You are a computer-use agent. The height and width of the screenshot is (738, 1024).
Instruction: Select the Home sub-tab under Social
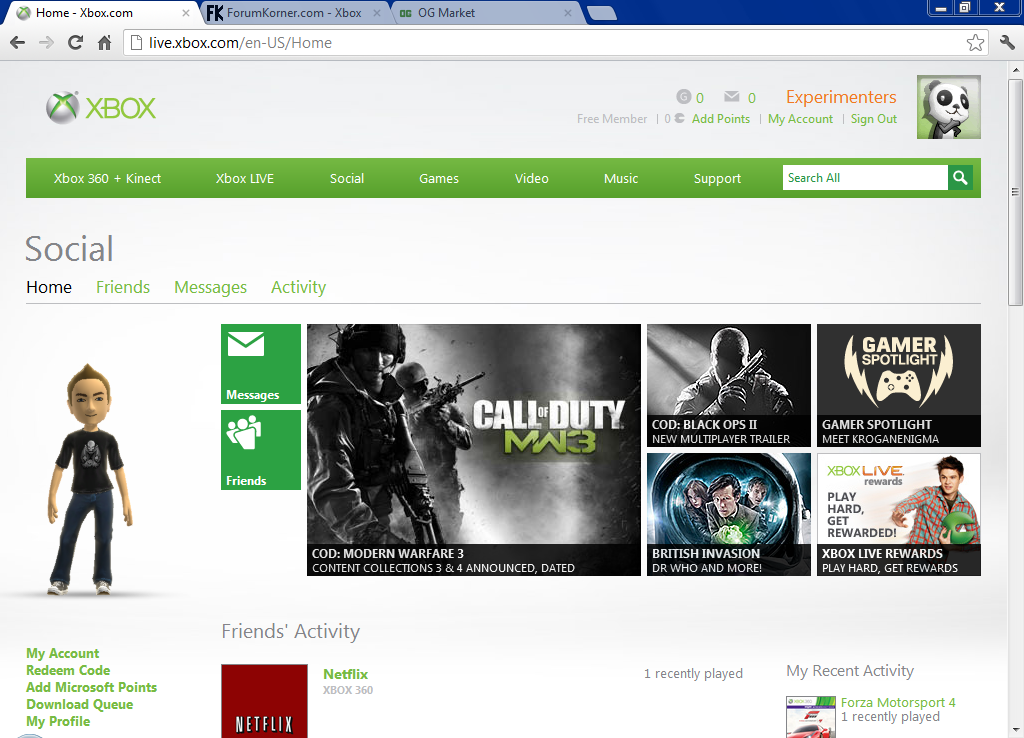click(x=49, y=287)
